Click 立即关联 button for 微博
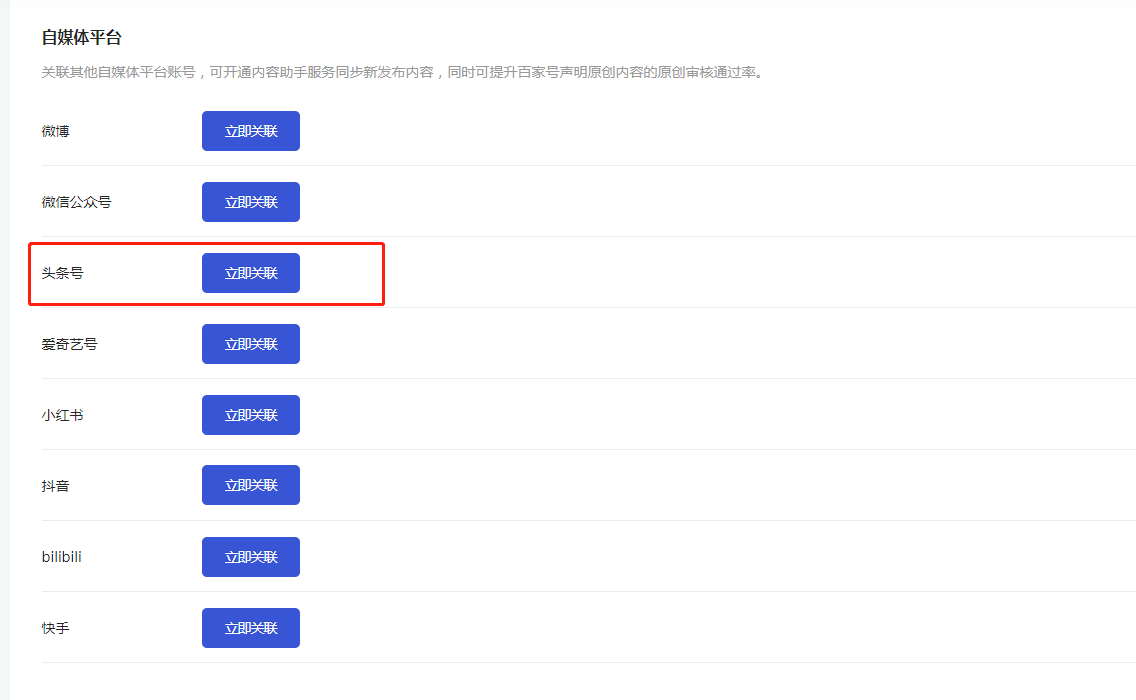 [x=251, y=131]
